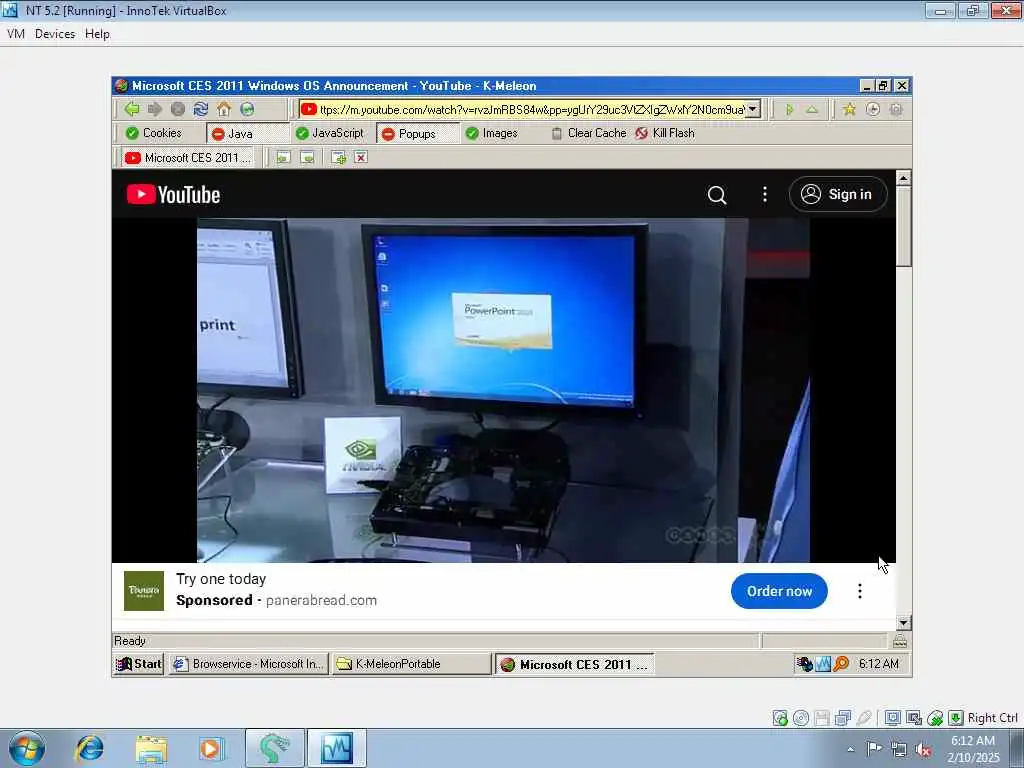The image size is (1024, 768).
Task: Show hidden icons in the Windows 7 tray
Action: tap(850, 749)
